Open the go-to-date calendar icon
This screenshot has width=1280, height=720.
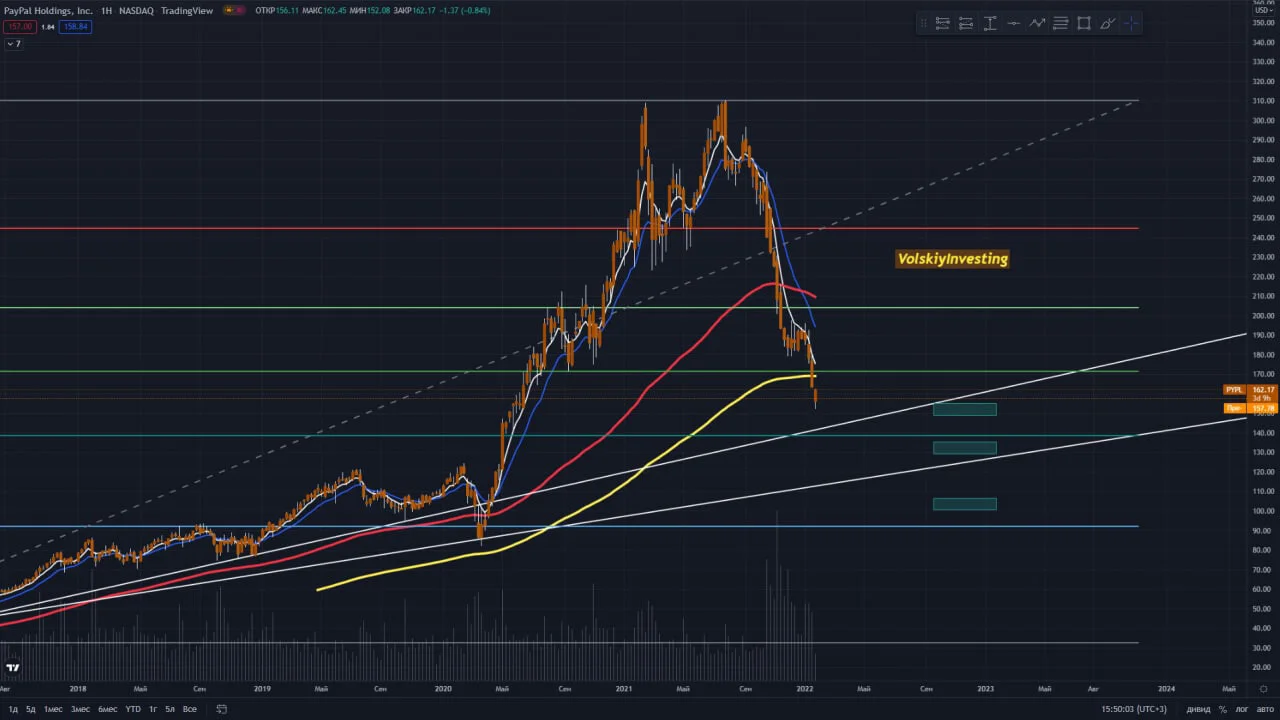click(x=222, y=709)
